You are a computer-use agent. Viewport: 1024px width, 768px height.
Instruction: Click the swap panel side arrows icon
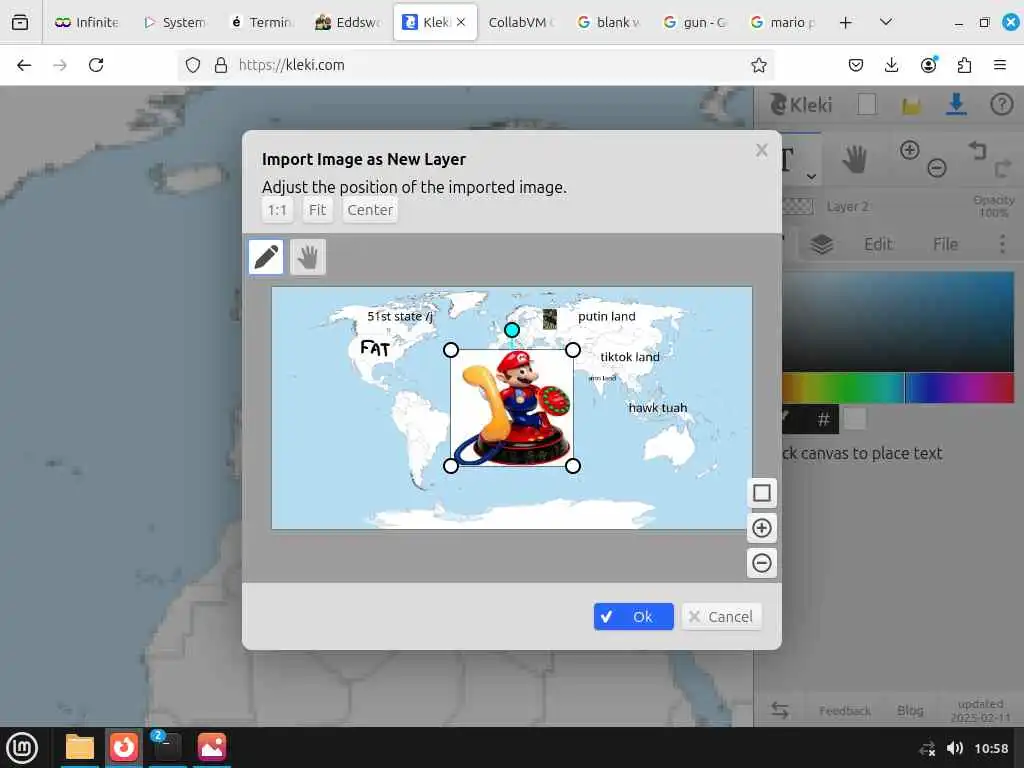[x=780, y=710]
